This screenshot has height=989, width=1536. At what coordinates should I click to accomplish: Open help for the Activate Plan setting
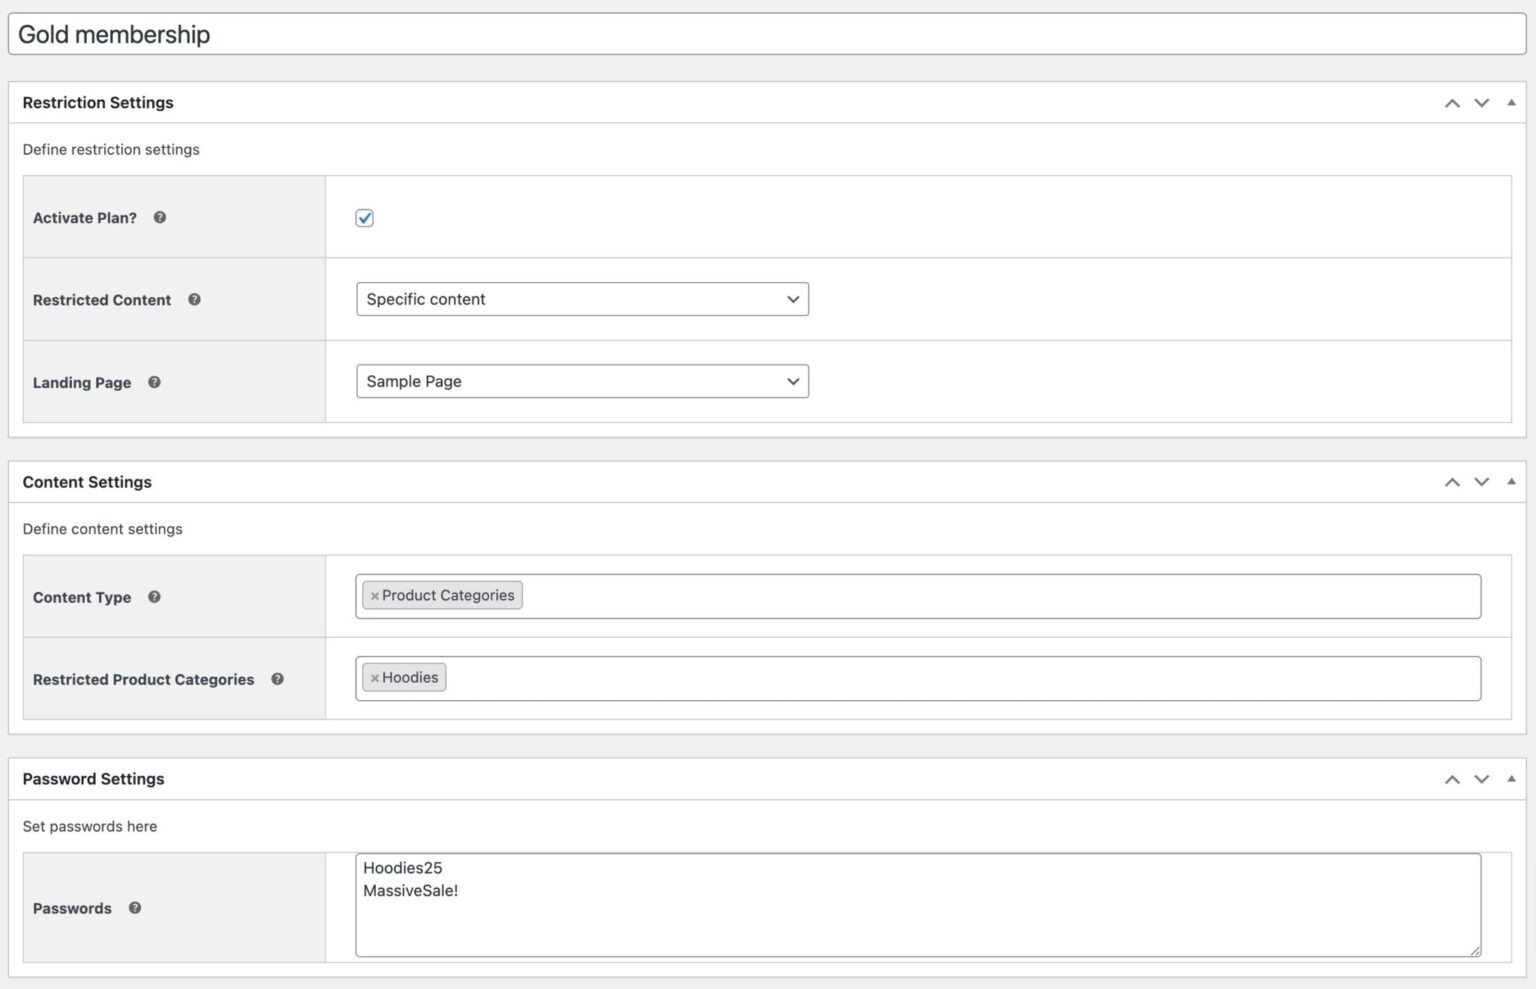tap(159, 217)
